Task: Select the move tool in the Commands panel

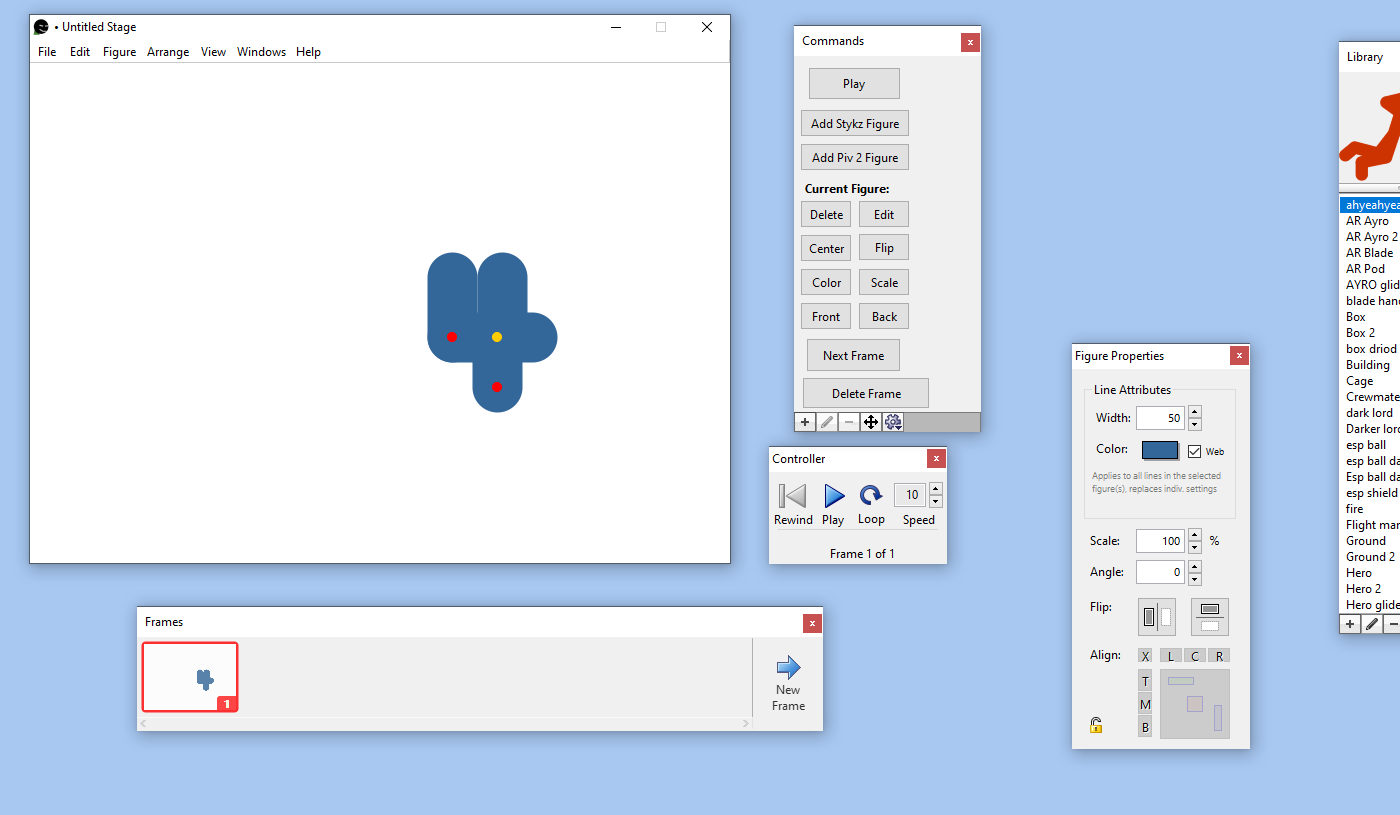Action: tap(871, 421)
